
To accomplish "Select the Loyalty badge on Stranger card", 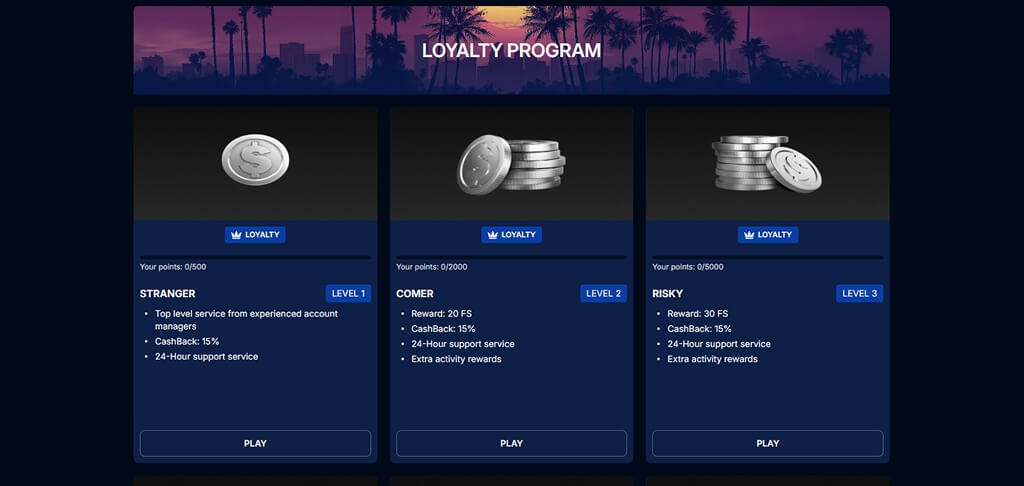I will click(x=255, y=235).
